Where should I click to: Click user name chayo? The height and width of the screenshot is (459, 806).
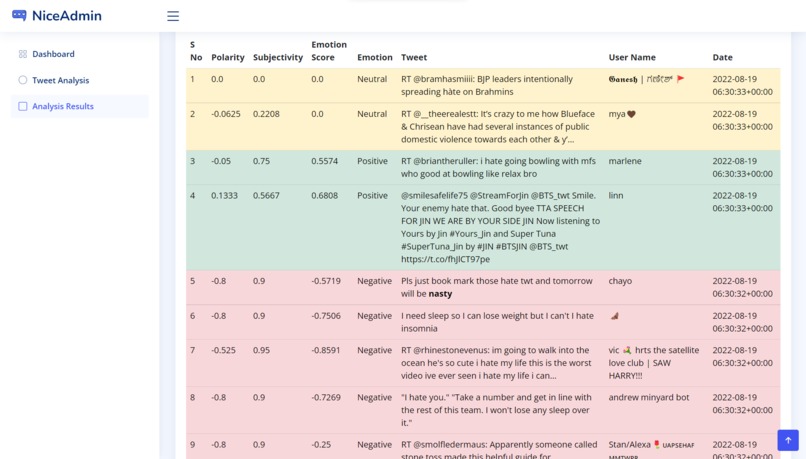620,281
